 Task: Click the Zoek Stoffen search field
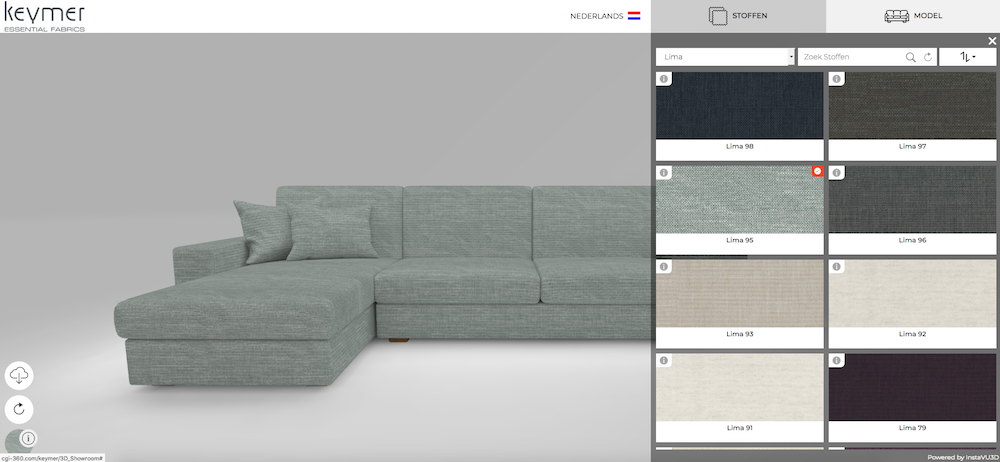click(851, 57)
